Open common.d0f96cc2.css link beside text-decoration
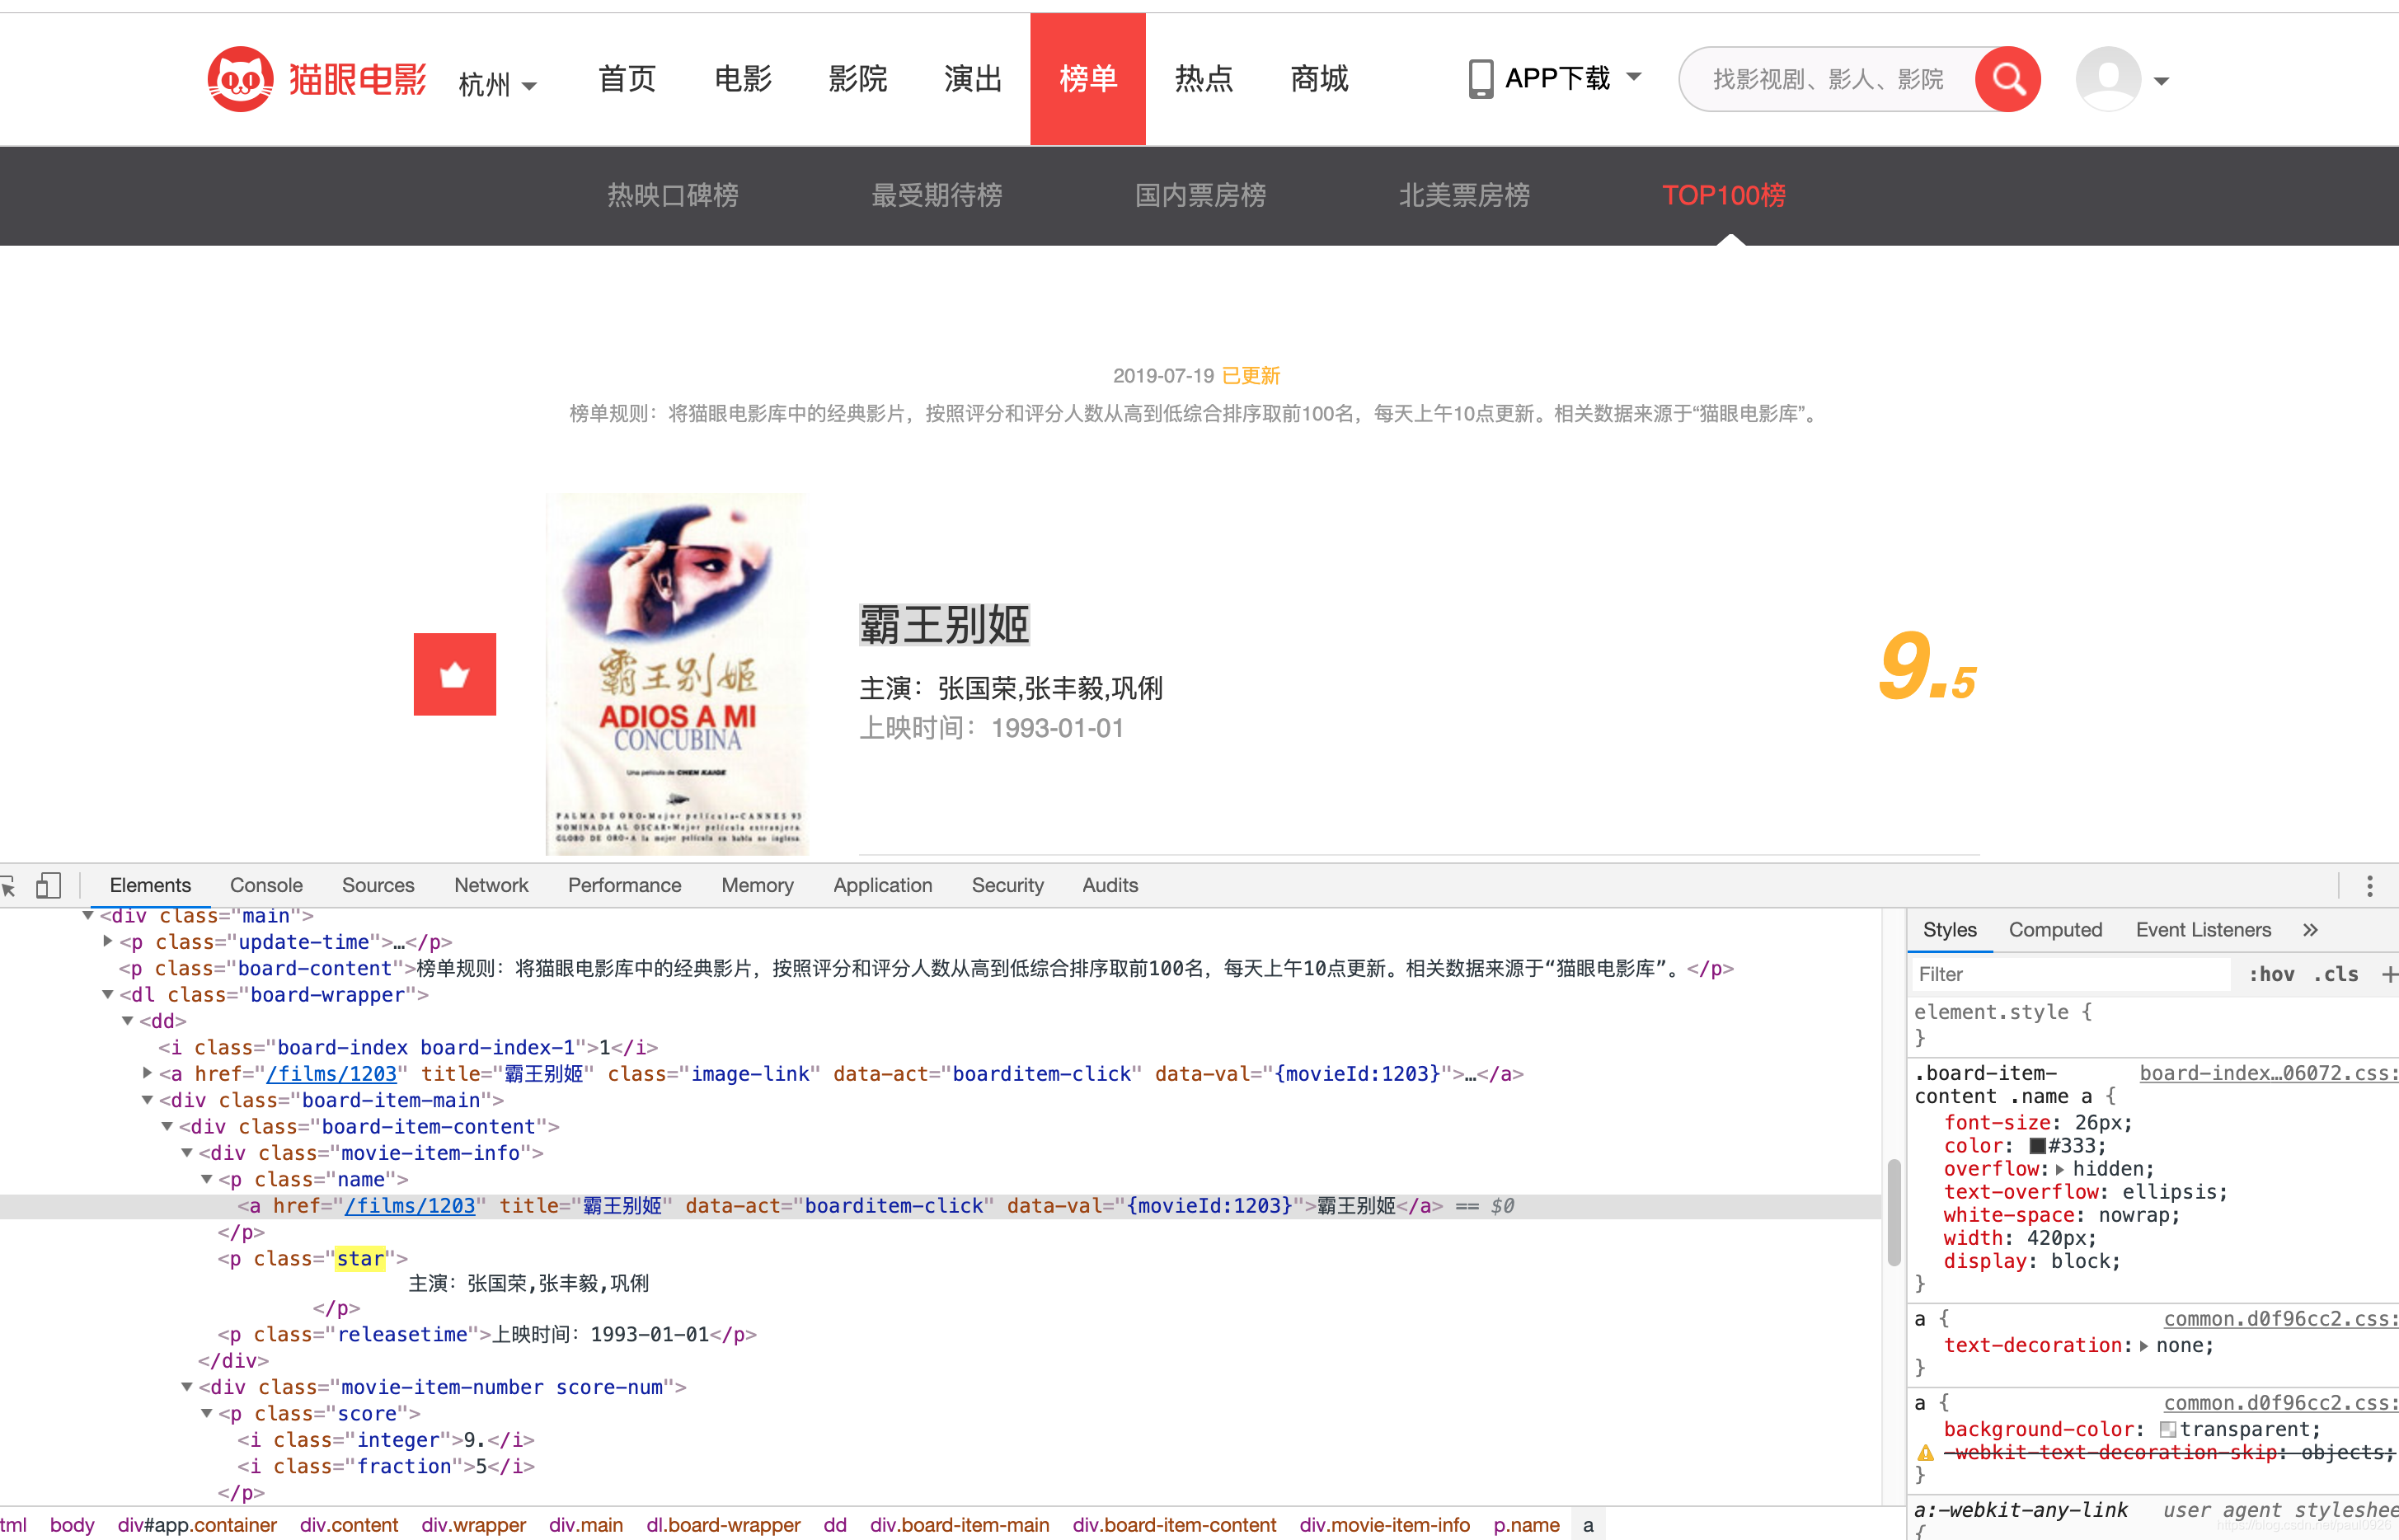2399x1540 pixels. [x=2280, y=1319]
